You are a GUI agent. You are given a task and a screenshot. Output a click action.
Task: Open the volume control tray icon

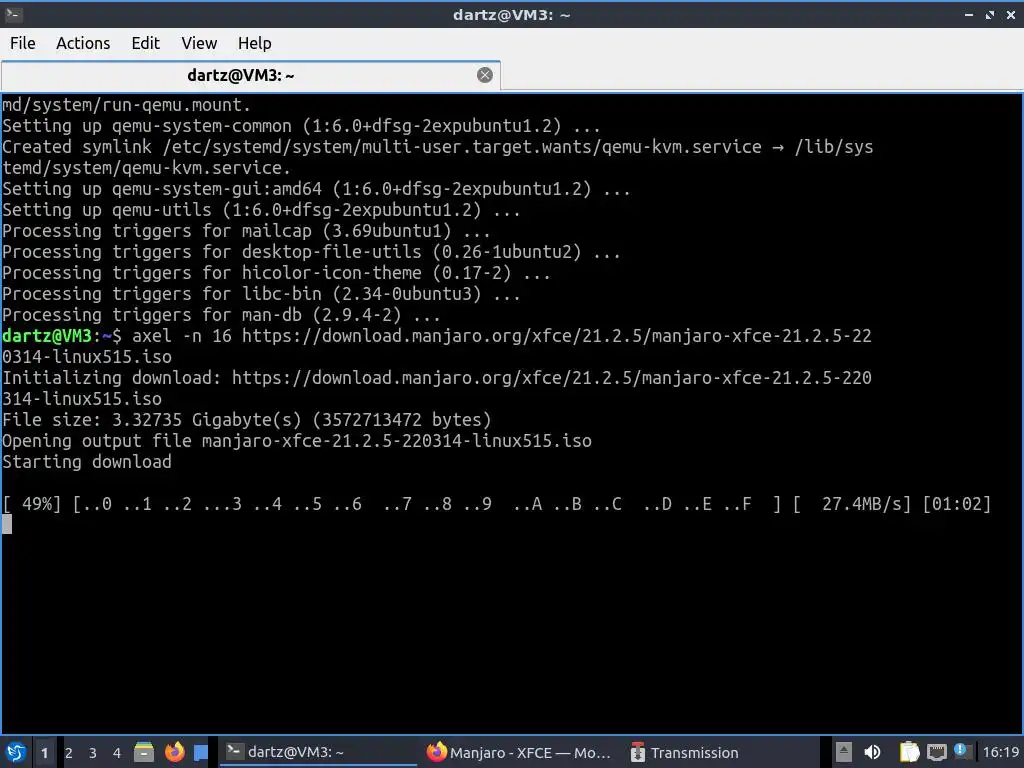point(872,752)
